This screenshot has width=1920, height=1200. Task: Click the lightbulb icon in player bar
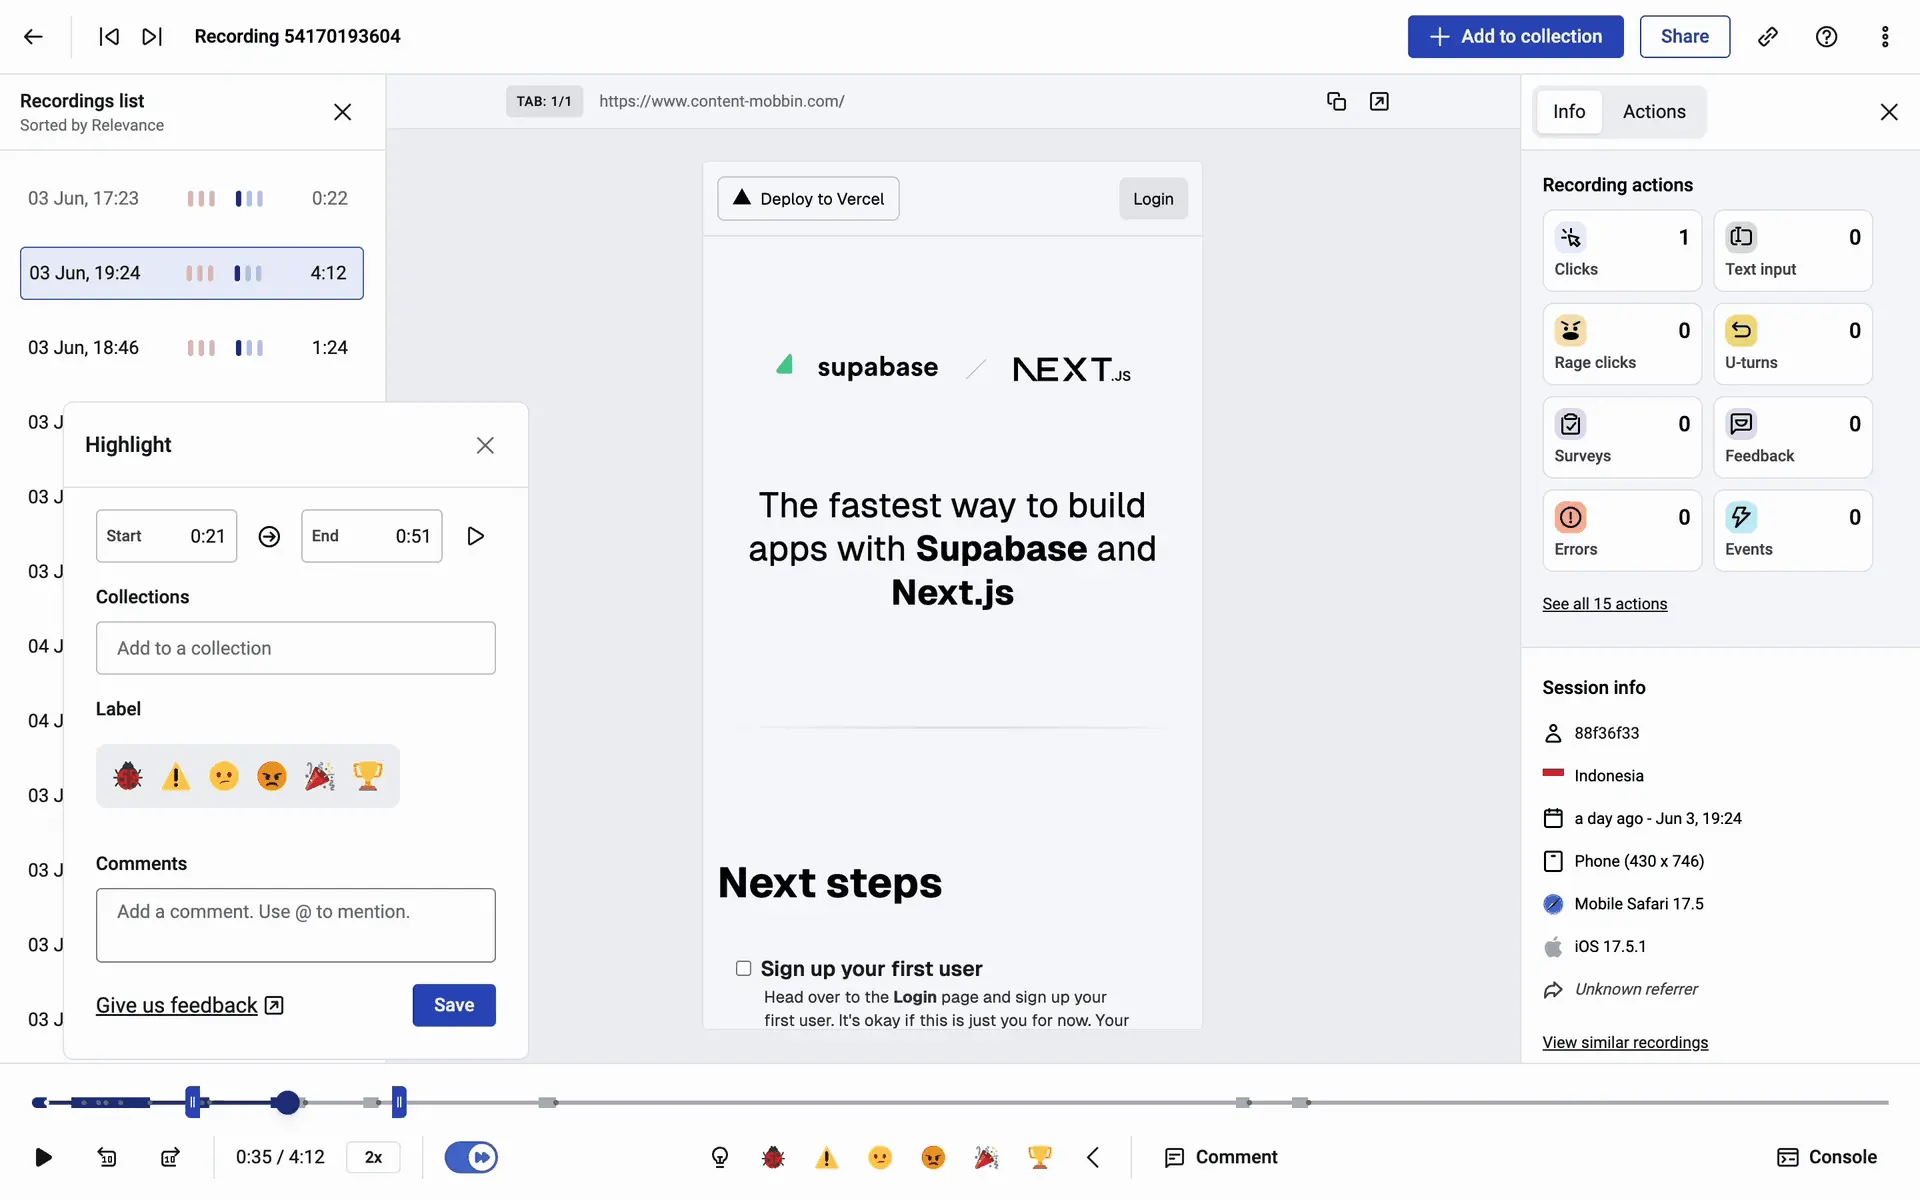[720, 1157]
